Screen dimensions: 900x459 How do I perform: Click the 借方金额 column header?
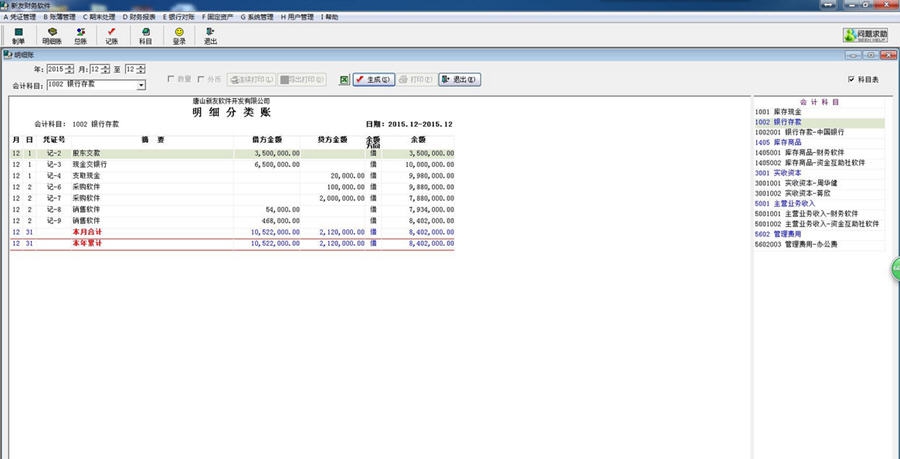pos(267,139)
